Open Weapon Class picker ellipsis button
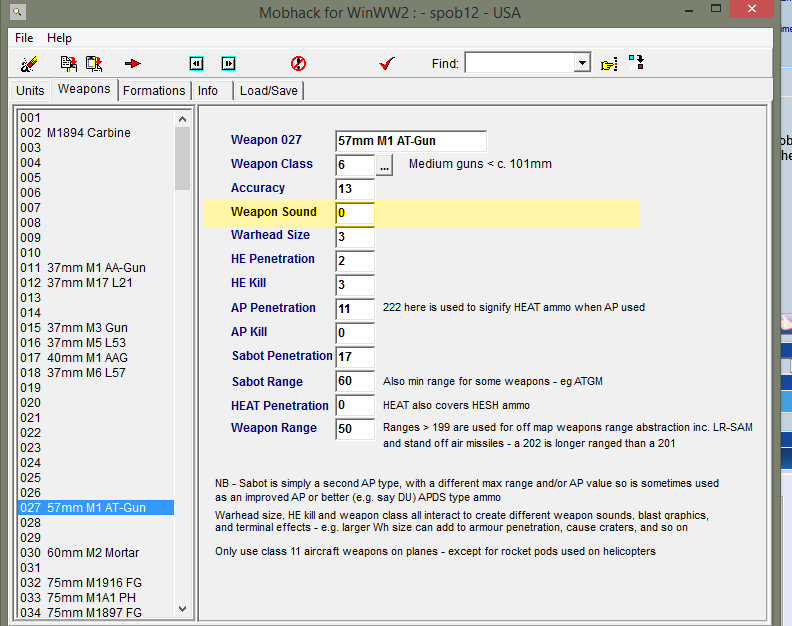This screenshot has width=792, height=626. tap(385, 164)
